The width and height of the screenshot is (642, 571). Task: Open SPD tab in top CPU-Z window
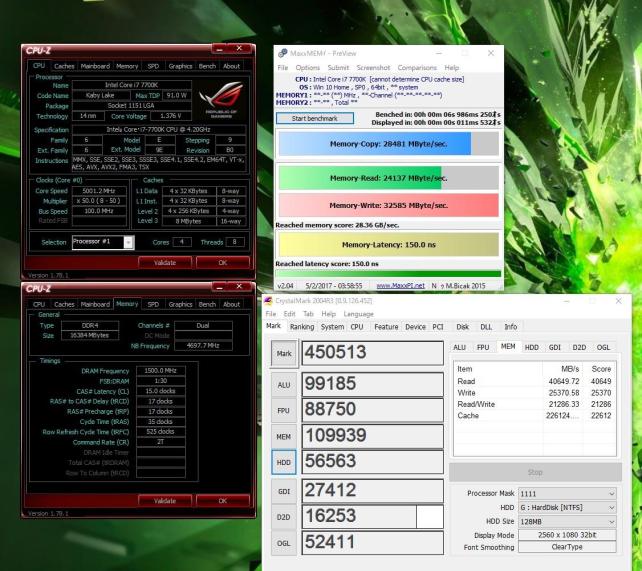[x=153, y=66]
